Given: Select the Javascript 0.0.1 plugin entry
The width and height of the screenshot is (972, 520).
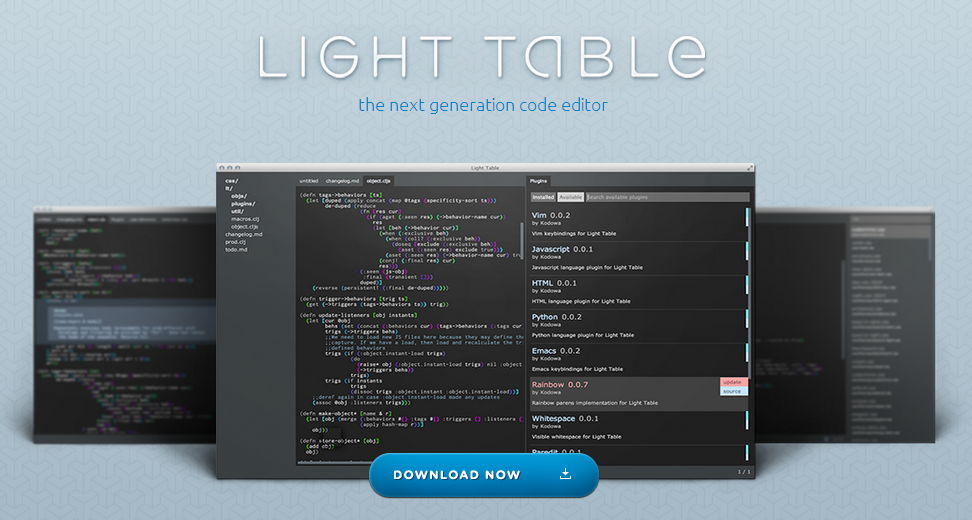Looking at the screenshot, I should click(x=638, y=258).
